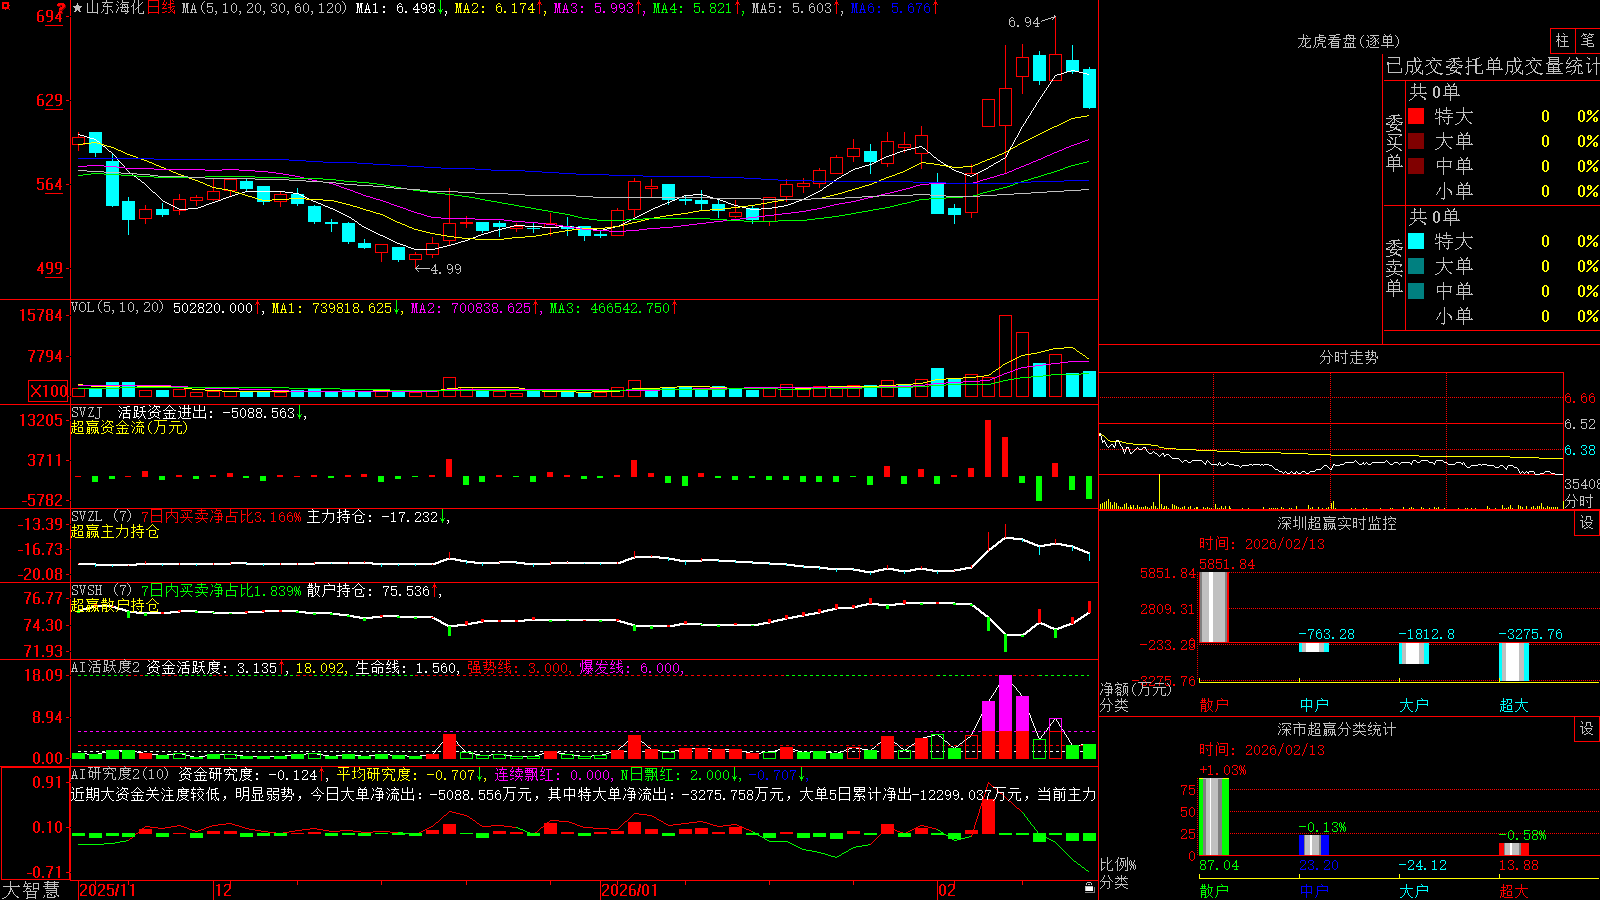This screenshot has height=900, width=1600.
Task: Click 散户 ratio bar labeled +1.03%
Action: click(x=1214, y=816)
